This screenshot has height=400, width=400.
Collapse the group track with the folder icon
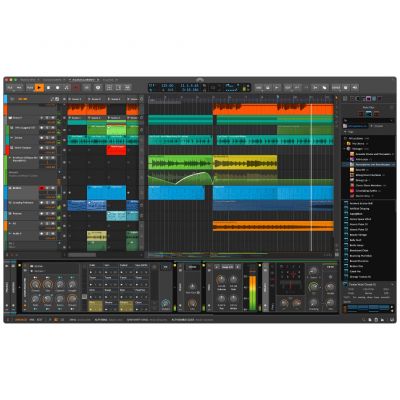11,118
